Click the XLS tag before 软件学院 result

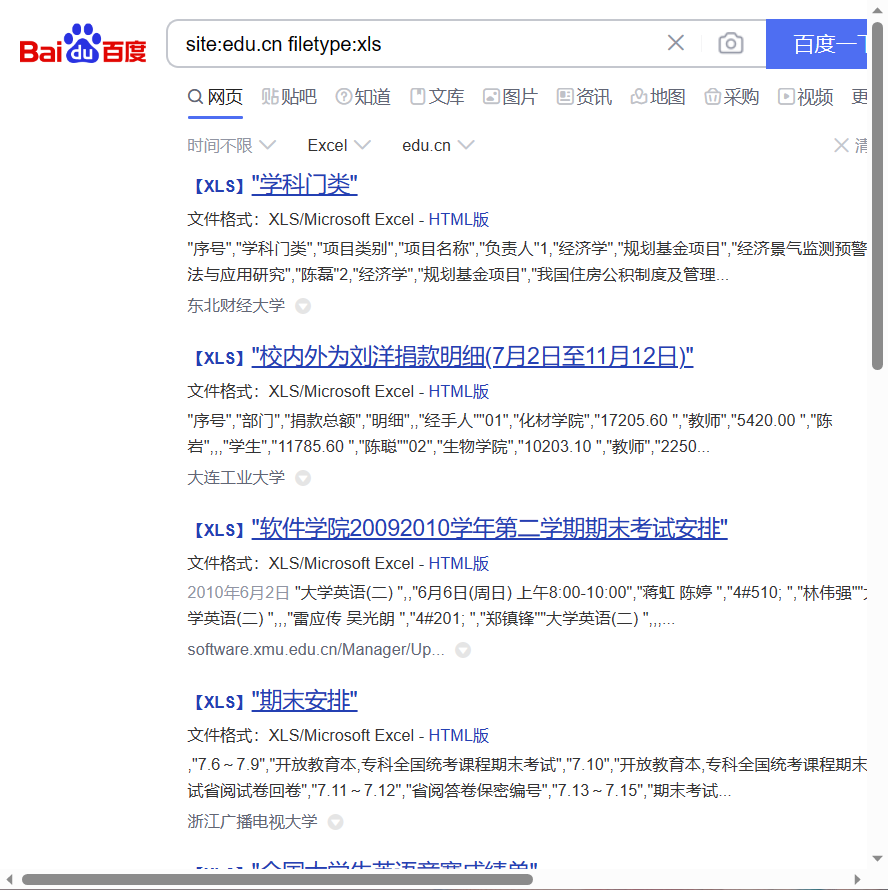click(x=219, y=530)
